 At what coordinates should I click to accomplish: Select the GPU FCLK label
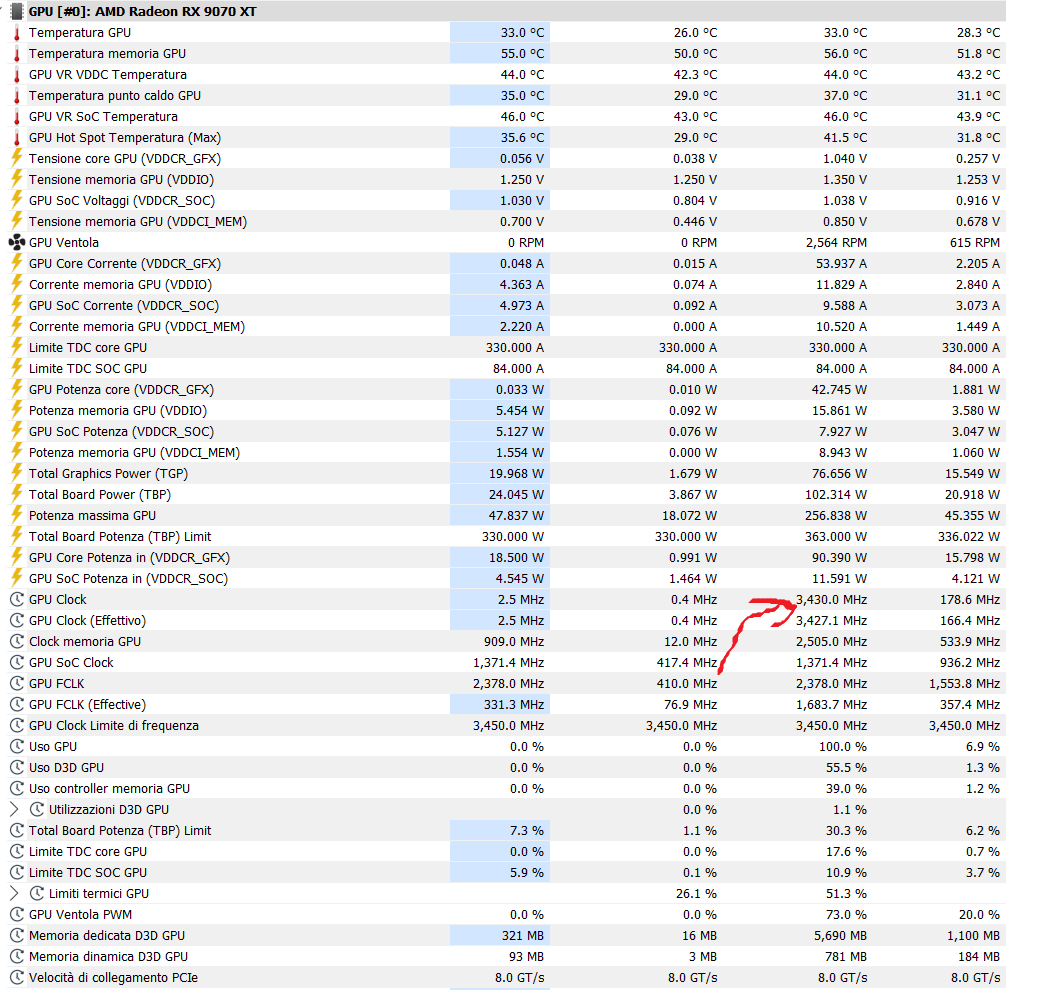click(57, 683)
